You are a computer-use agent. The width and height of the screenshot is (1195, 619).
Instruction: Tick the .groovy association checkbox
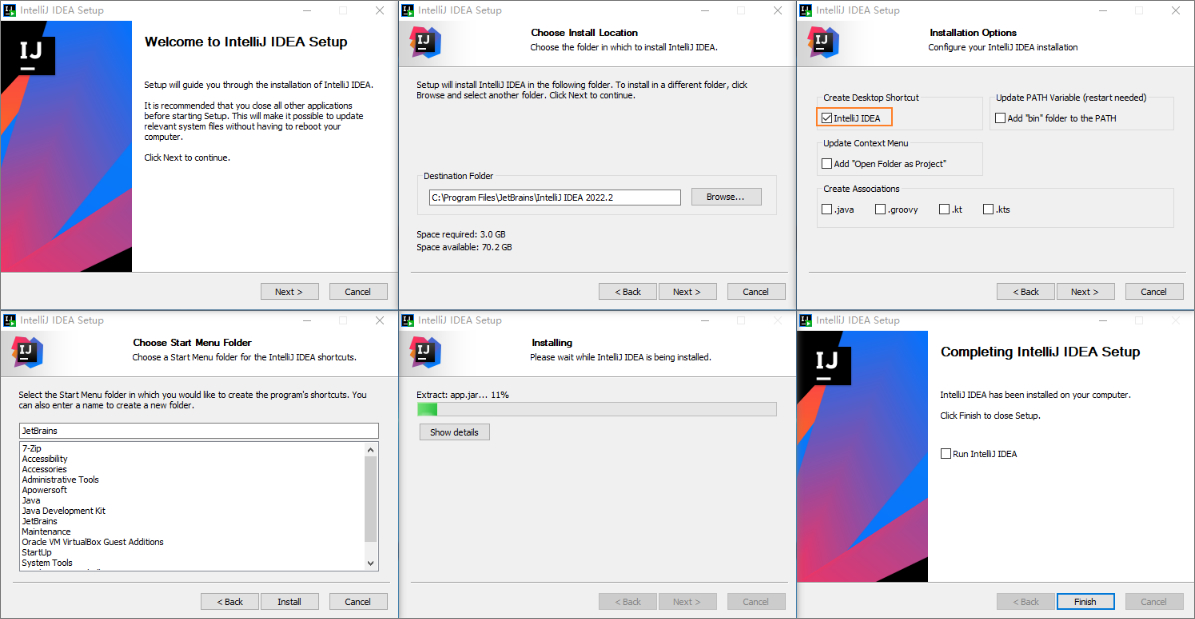point(880,209)
